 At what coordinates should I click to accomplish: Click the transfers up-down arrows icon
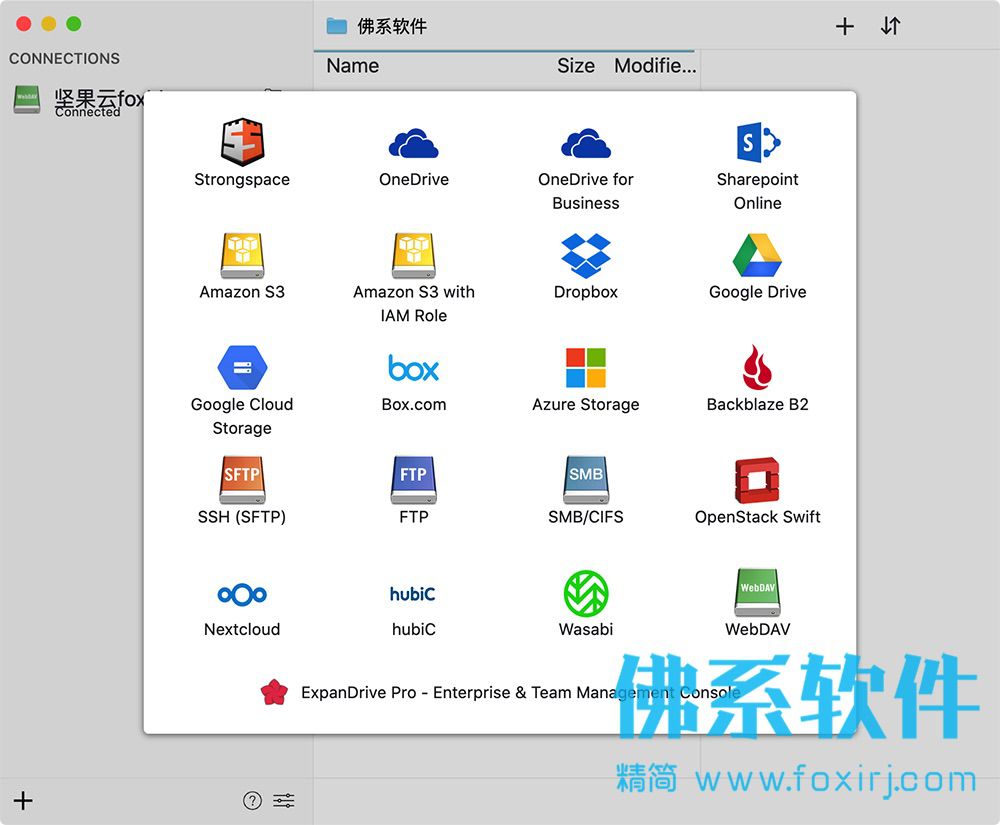click(890, 26)
